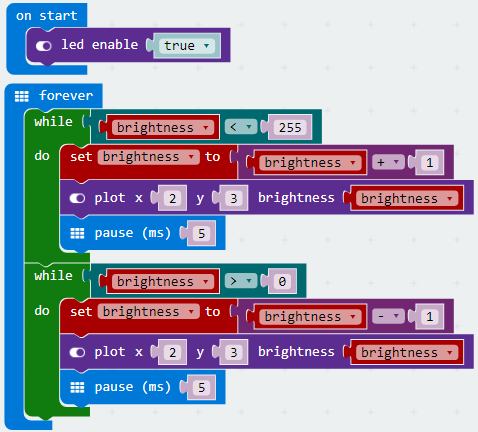Click the 255 value field
The width and height of the screenshot is (478, 432).
[290, 127]
